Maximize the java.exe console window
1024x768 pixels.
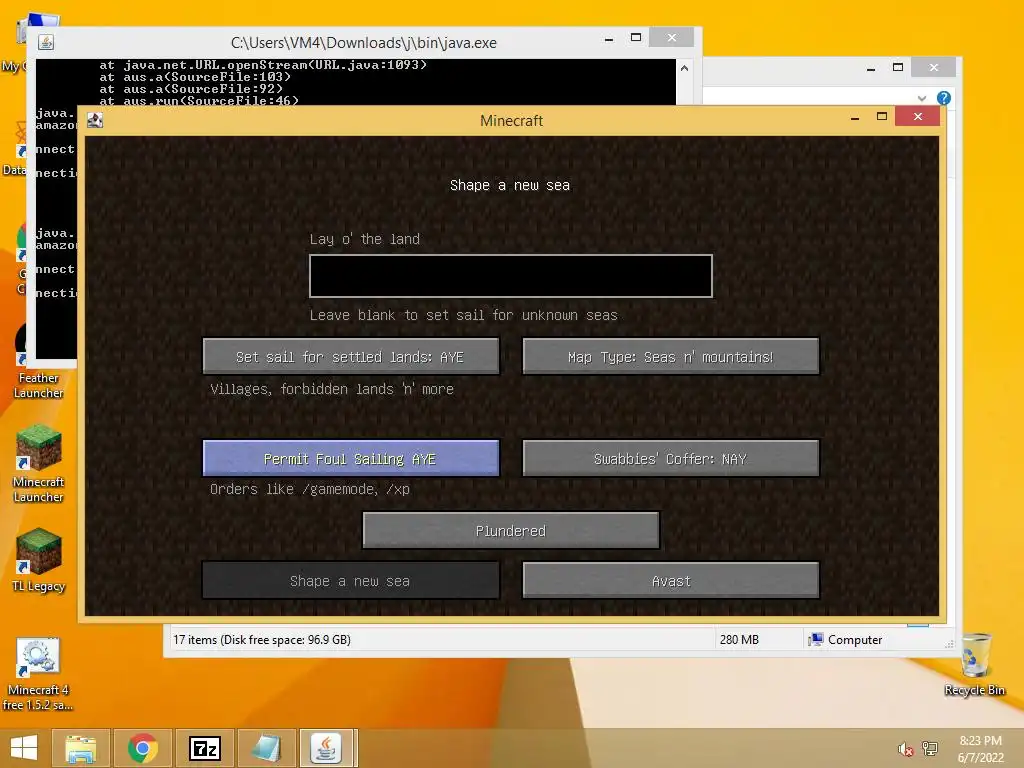click(635, 38)
